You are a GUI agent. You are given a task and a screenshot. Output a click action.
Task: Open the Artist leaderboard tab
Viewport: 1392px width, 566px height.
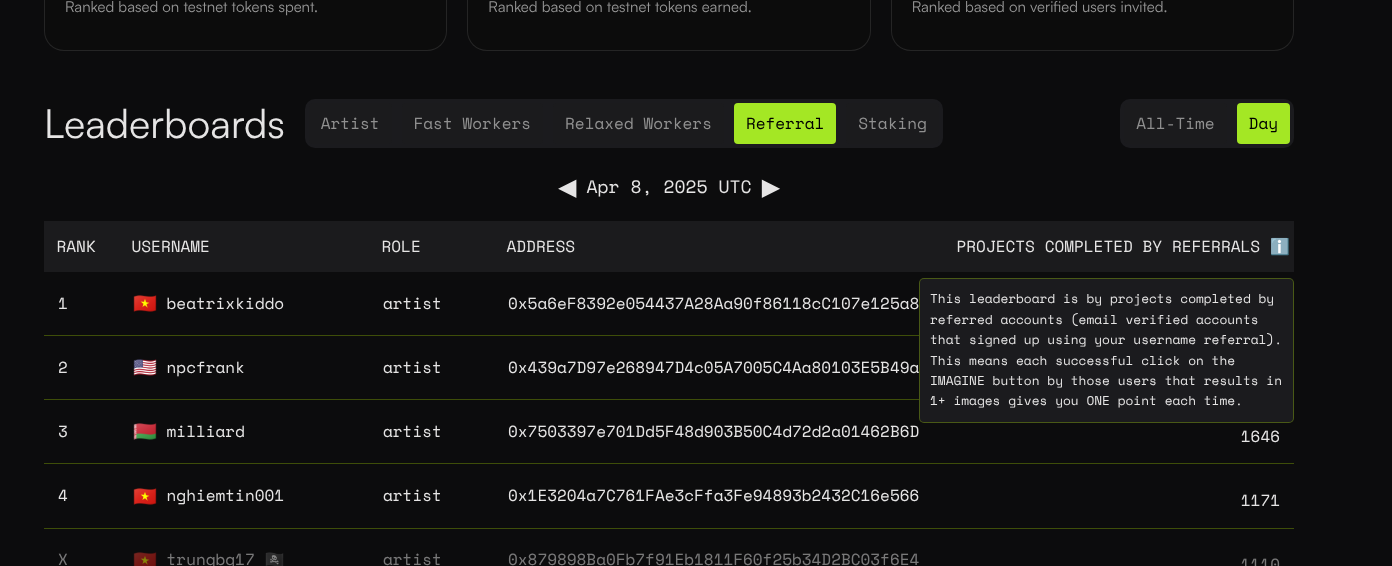click(x=350, y=124)
